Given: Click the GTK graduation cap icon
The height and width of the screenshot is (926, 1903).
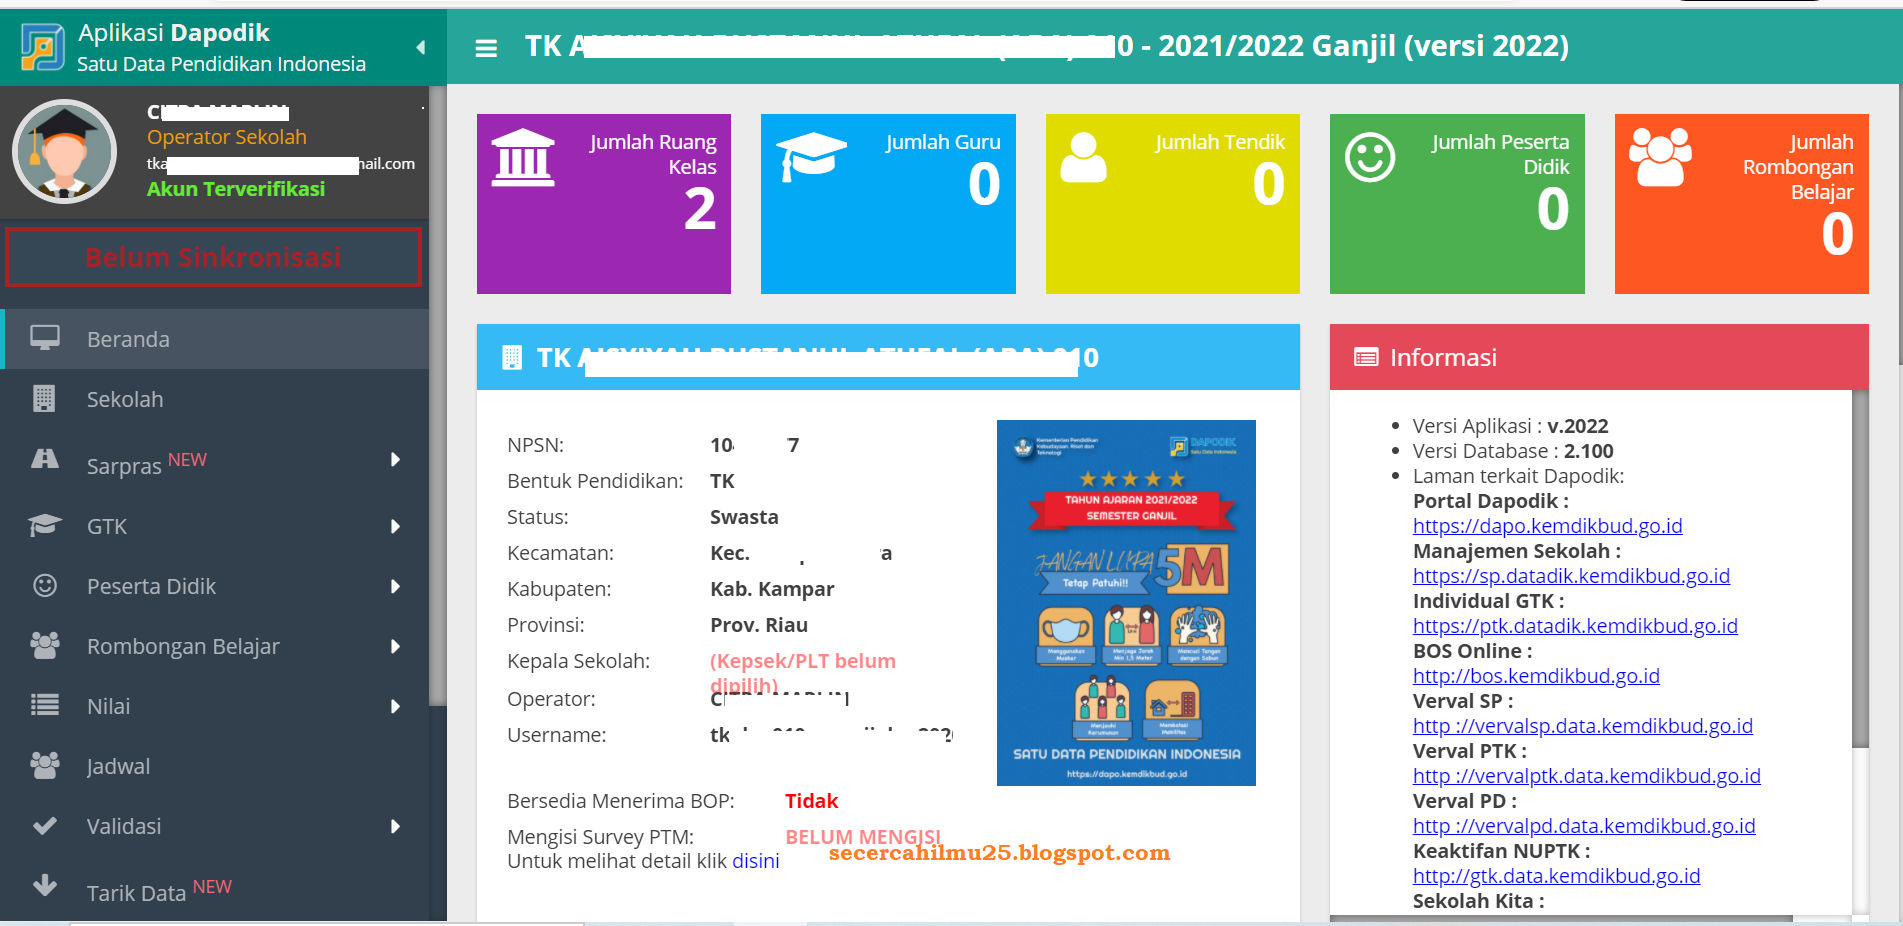Looking at the screenshot, I should [45, 525].
